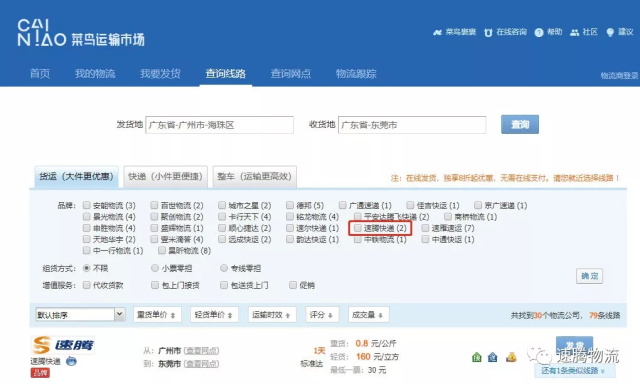Tick the 中通快运 (1) brand checkbox
Viewport: 640px width, 384px height.
coord(425,239)
